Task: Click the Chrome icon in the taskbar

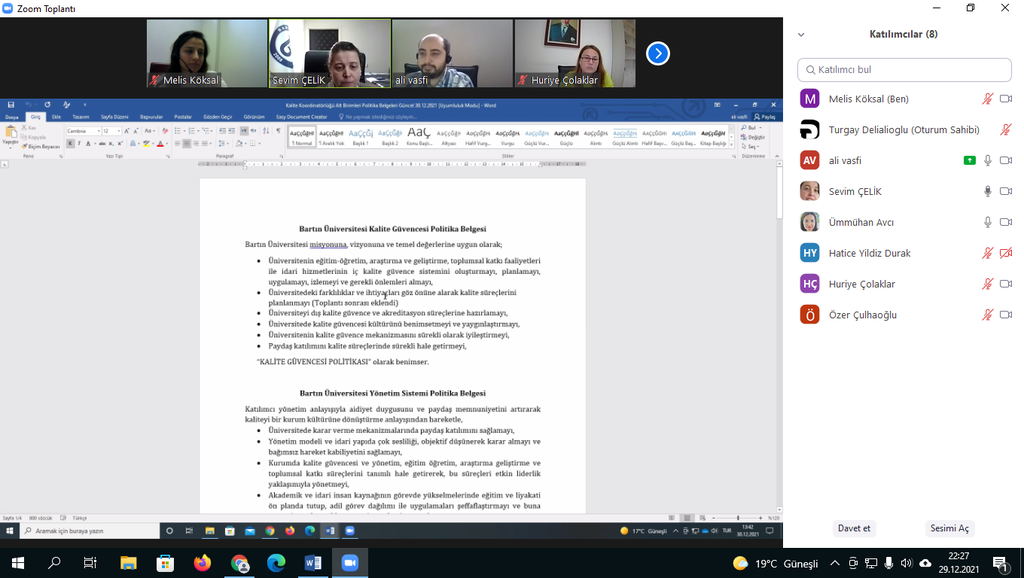Action: click(240, 563)
